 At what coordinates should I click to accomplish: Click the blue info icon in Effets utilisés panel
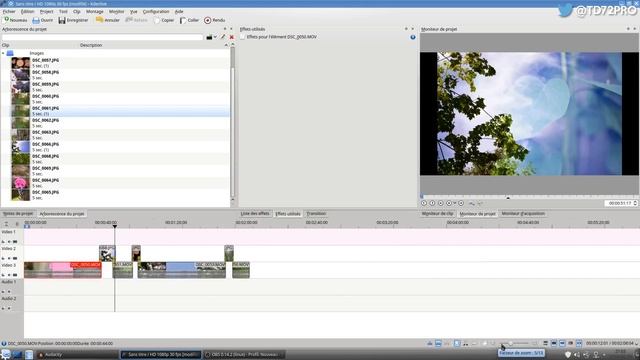pos(413,37)
